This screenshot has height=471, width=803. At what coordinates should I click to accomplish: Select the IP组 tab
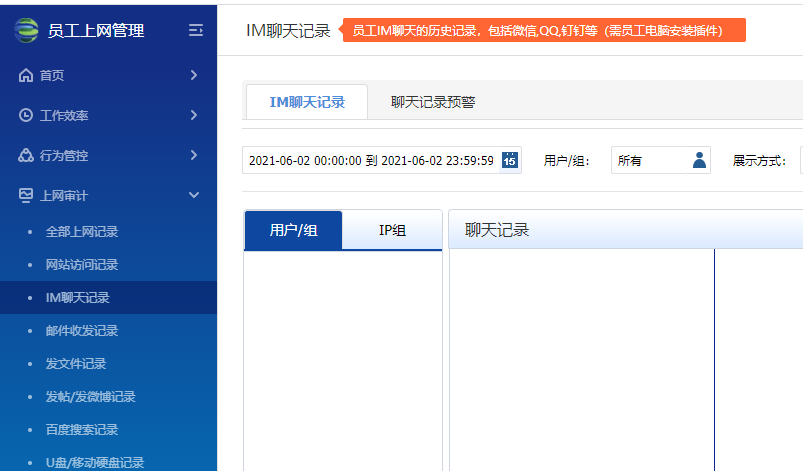pos(392,230)
